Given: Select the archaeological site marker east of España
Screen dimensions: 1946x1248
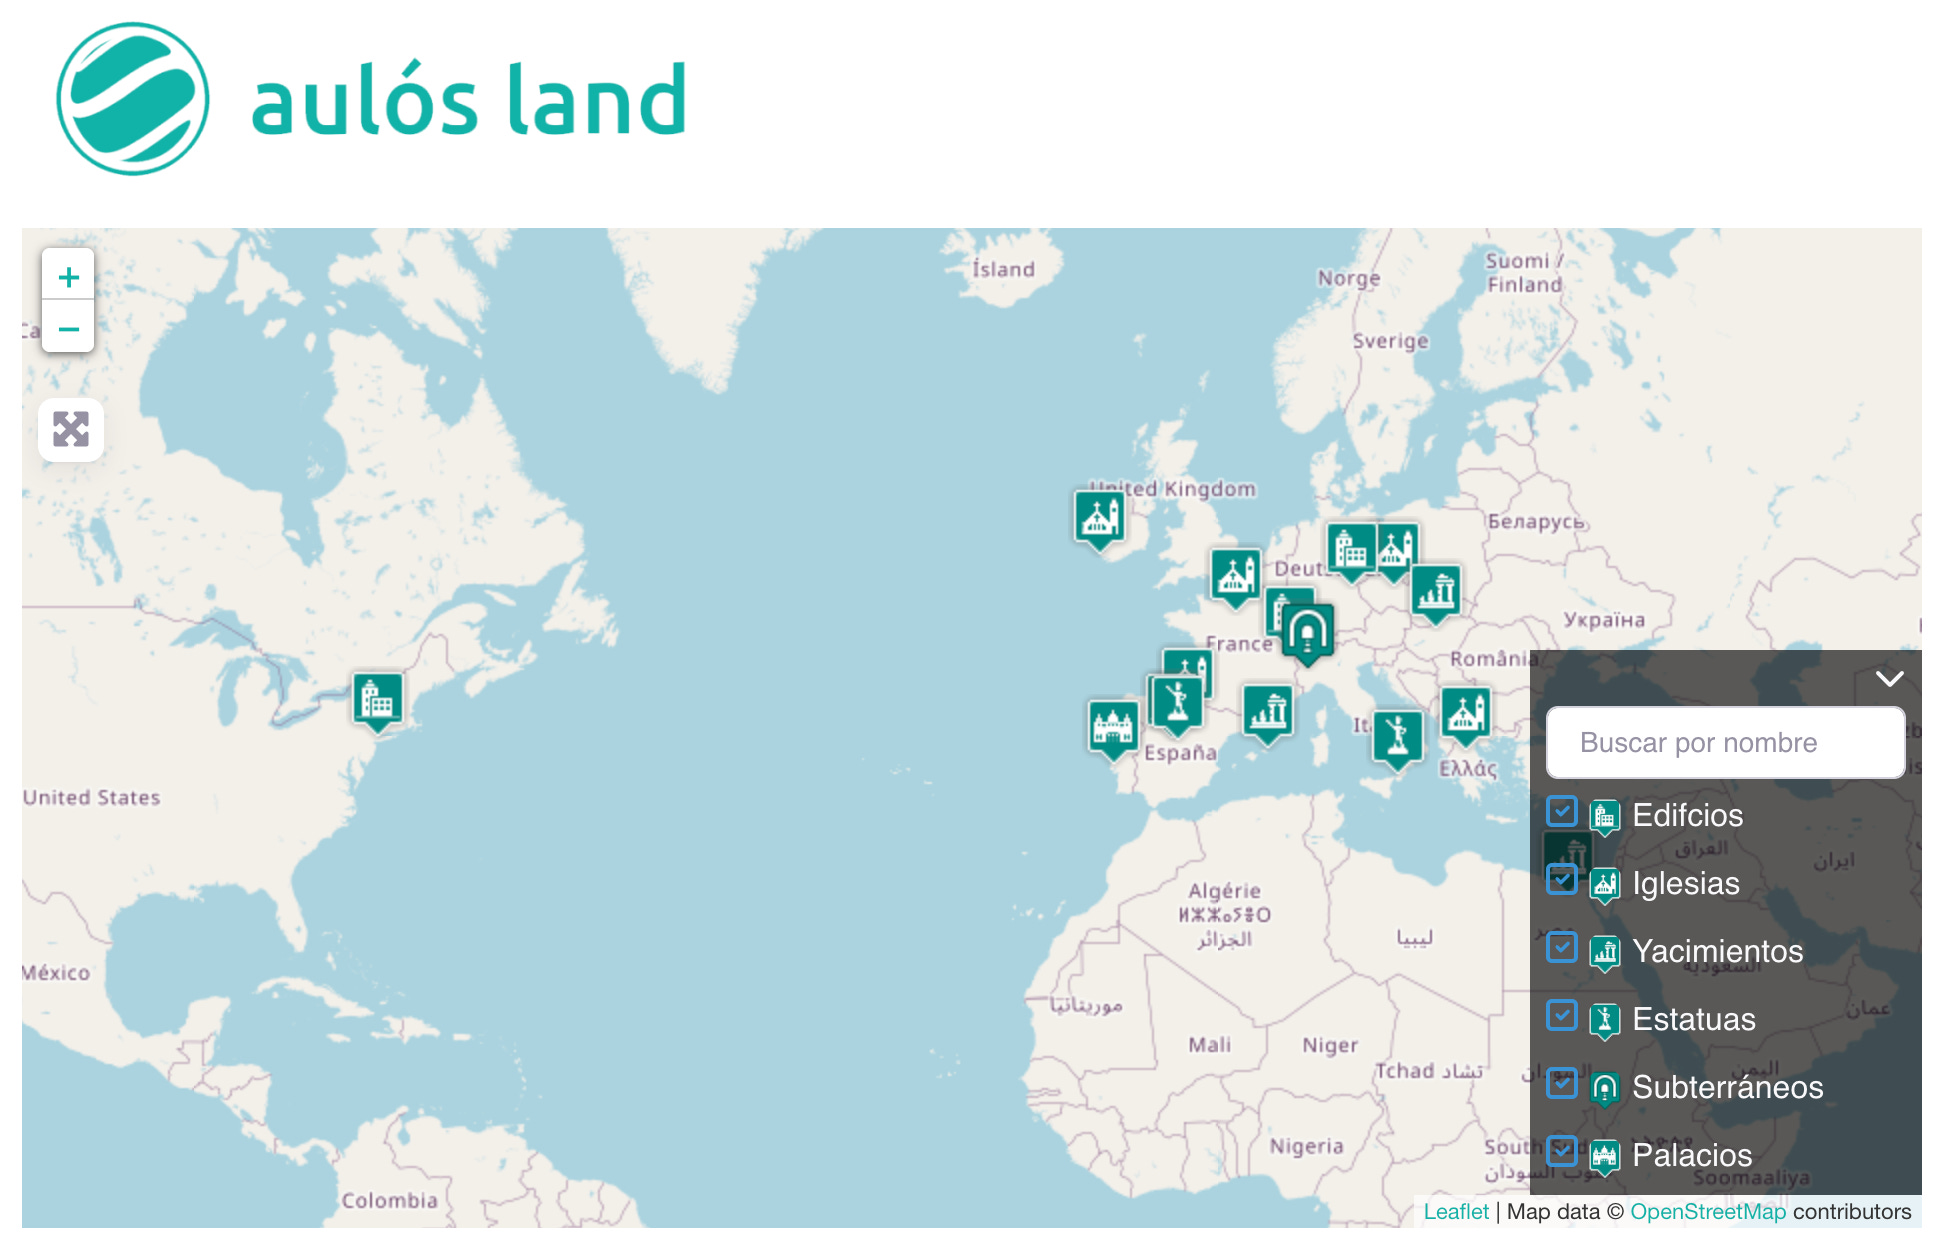Looking at the screenshot, I should click(x=1268, y=711).
